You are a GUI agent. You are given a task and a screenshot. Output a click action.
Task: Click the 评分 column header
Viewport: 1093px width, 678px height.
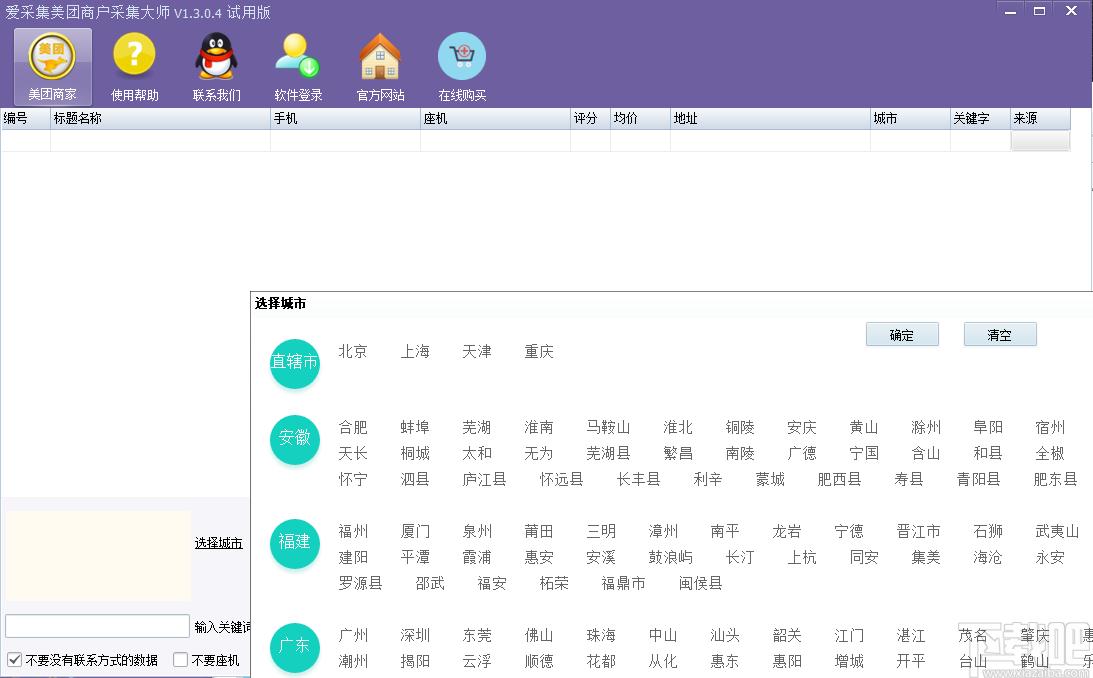(x=590, y=118)
